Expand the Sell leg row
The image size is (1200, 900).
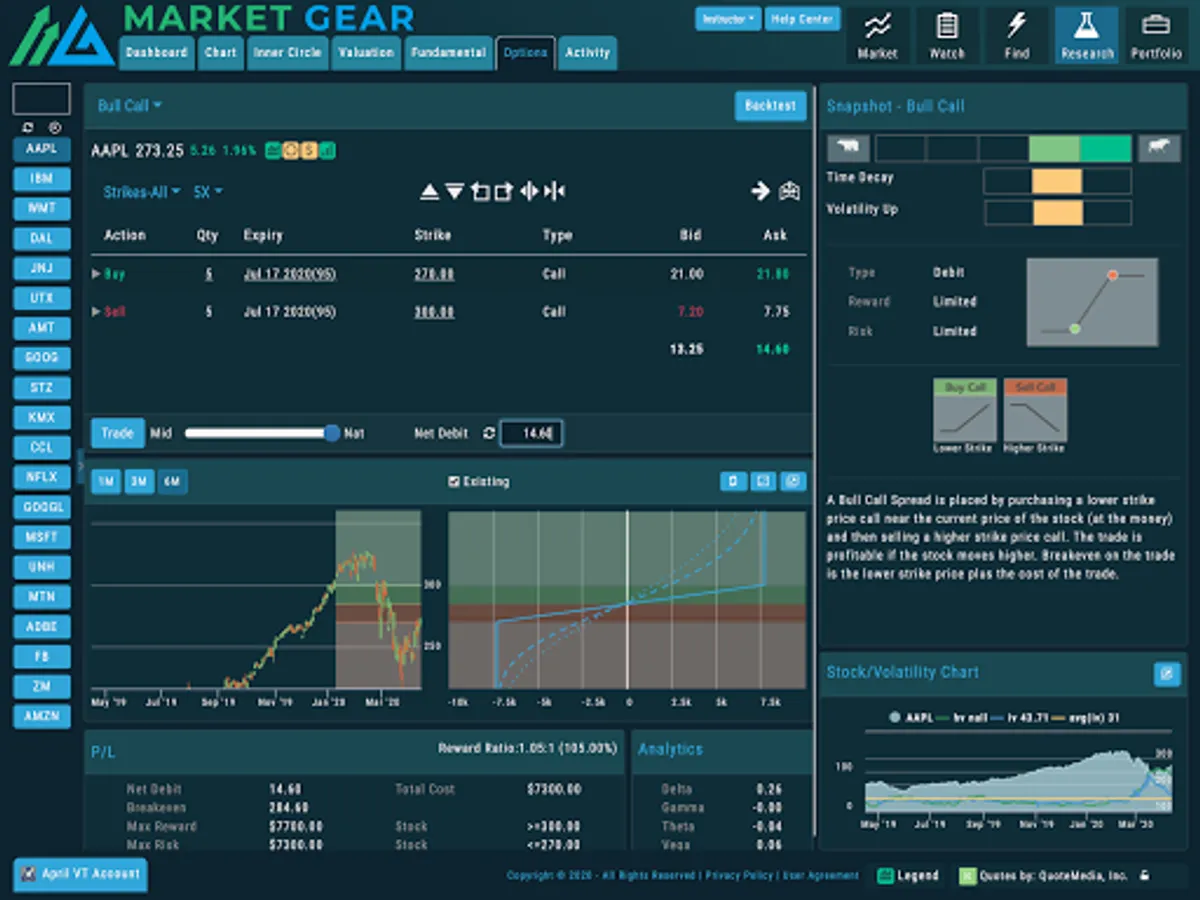click(x=96, y=312)
